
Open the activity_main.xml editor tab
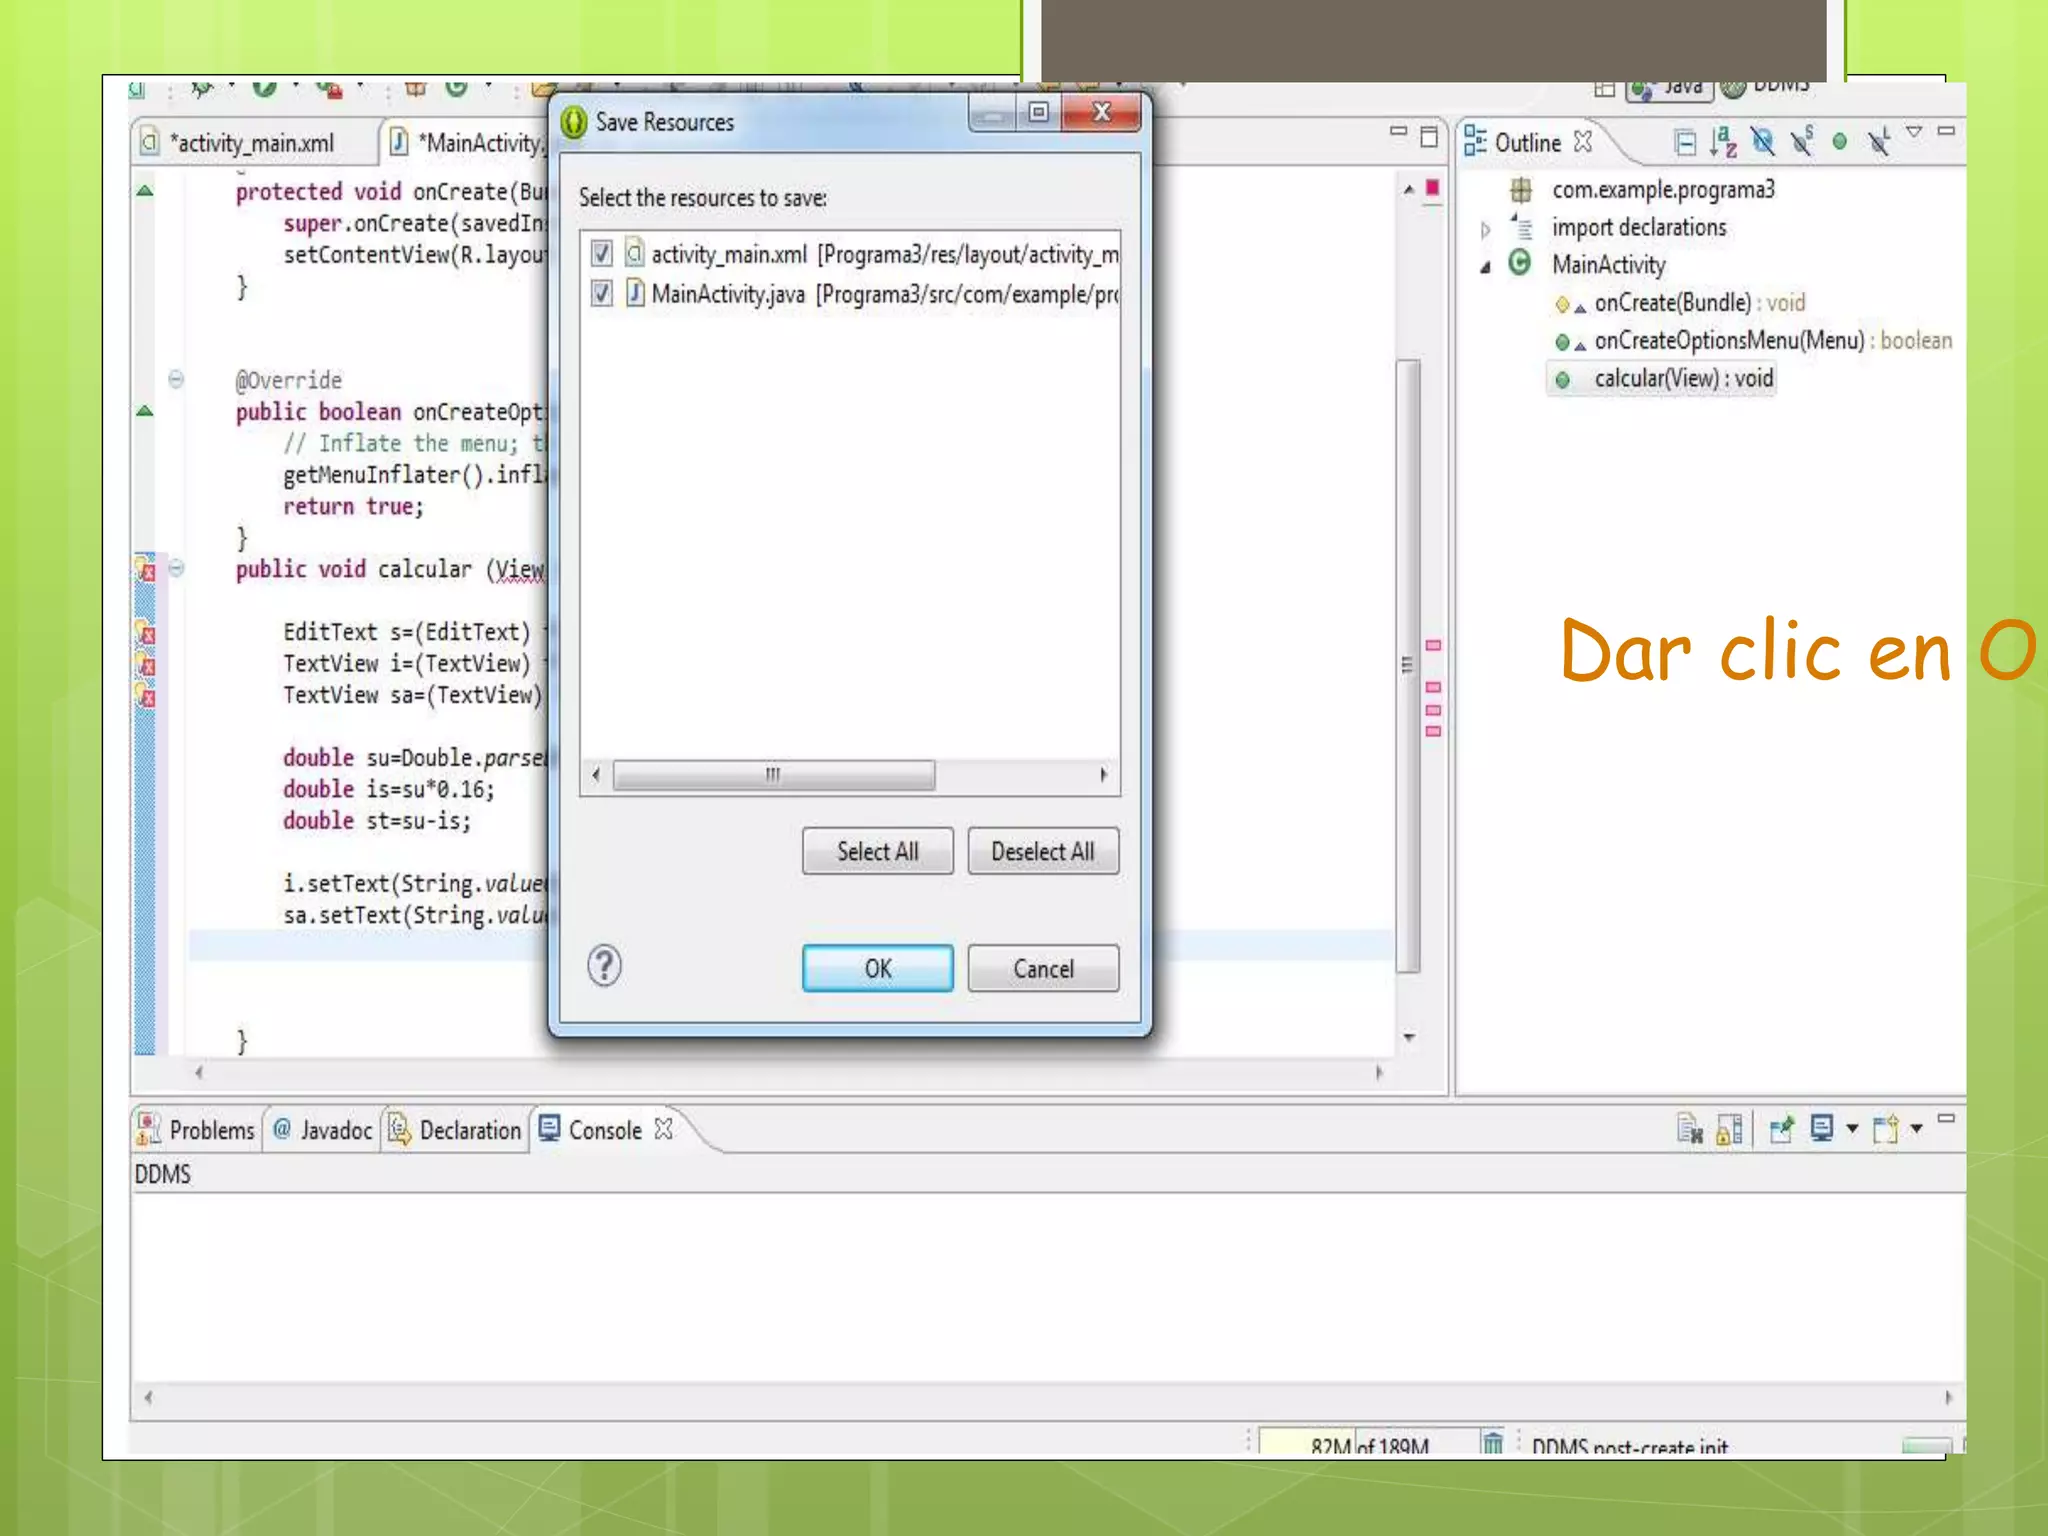tap(250, 143)
